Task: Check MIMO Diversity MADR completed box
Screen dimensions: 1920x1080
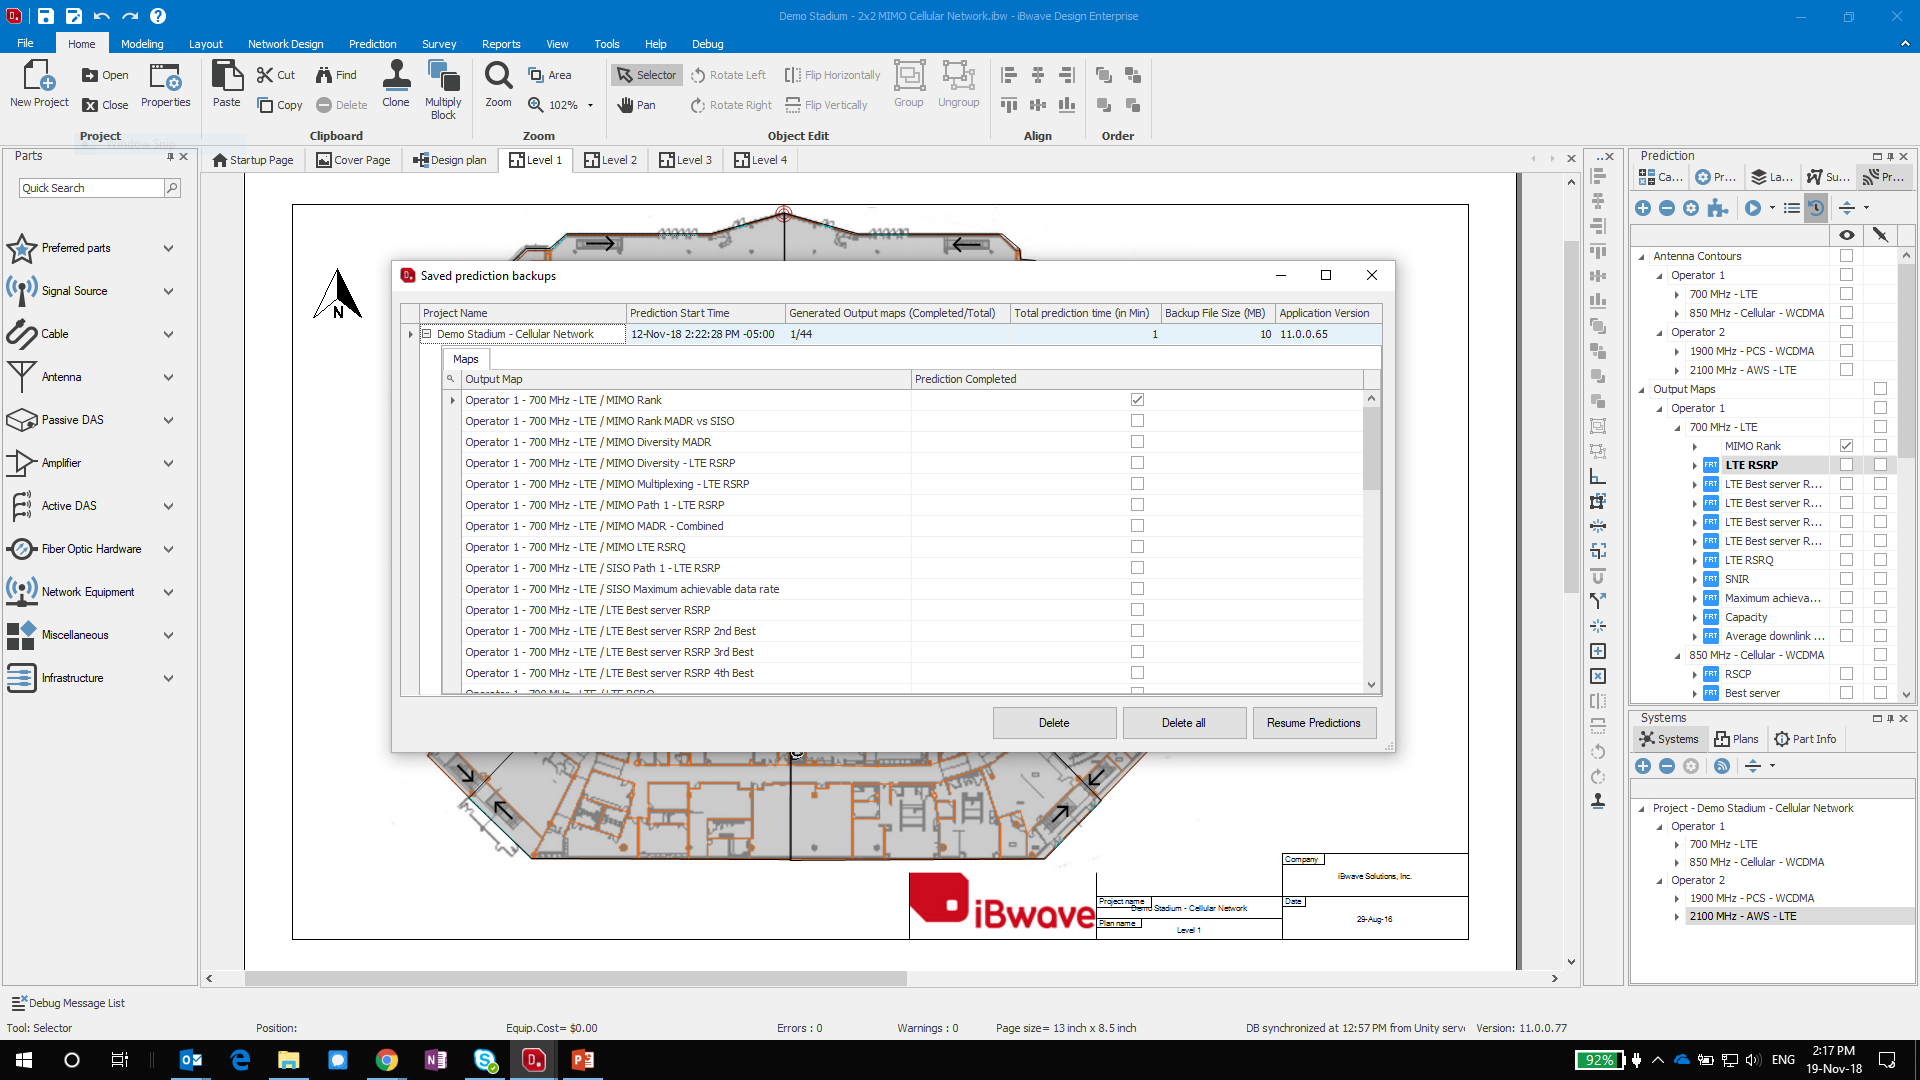Action: coord(1137,442)
